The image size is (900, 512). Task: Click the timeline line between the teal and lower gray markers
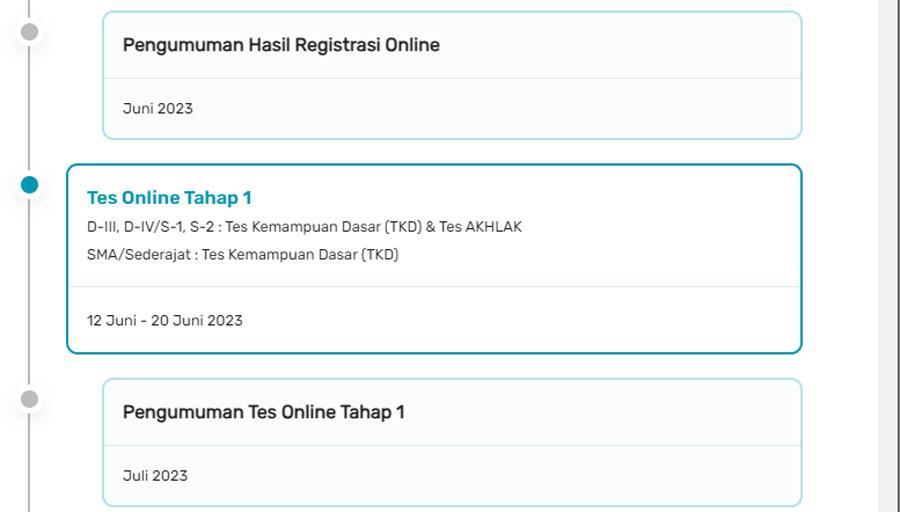(30, 290)
